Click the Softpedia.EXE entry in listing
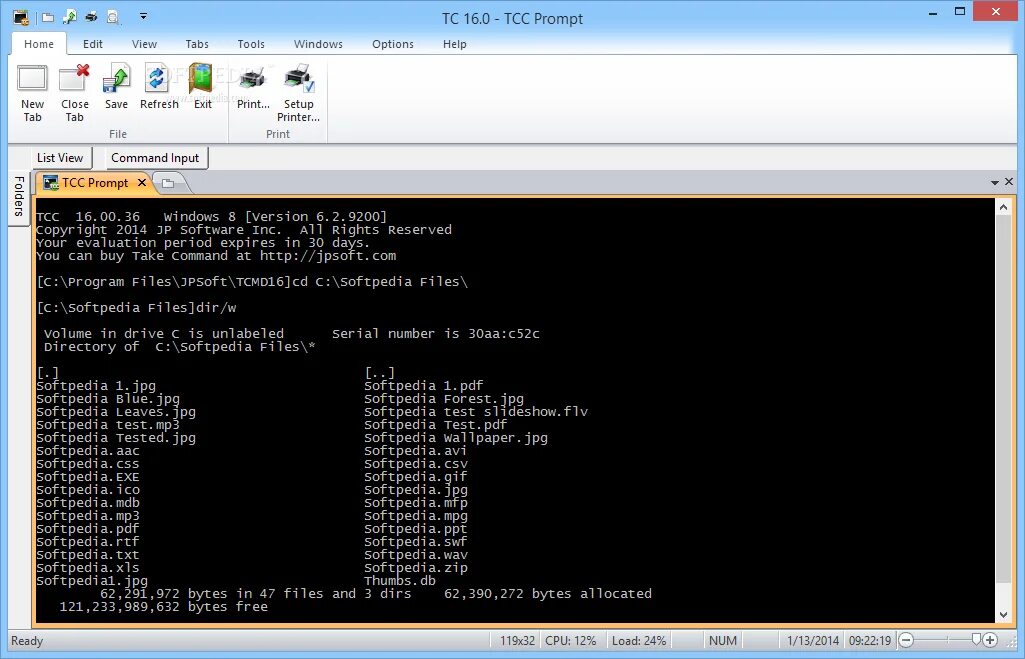The image size is (1025, 659). pos(88,477)
